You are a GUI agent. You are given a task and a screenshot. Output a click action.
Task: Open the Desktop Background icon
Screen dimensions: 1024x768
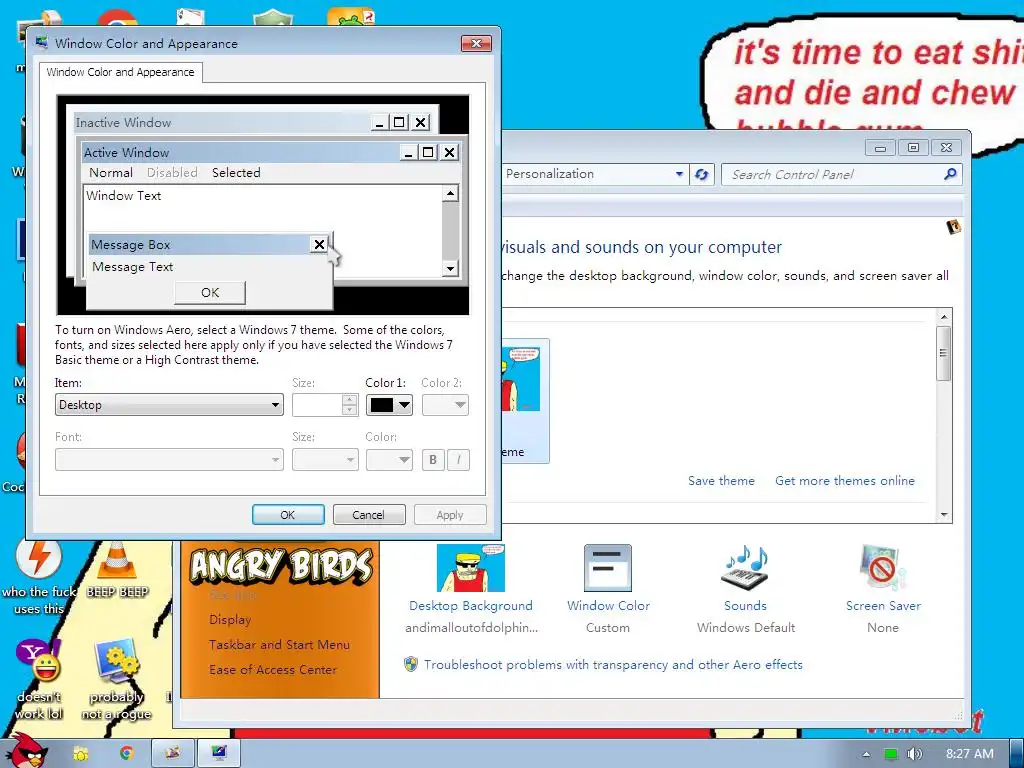470,568
